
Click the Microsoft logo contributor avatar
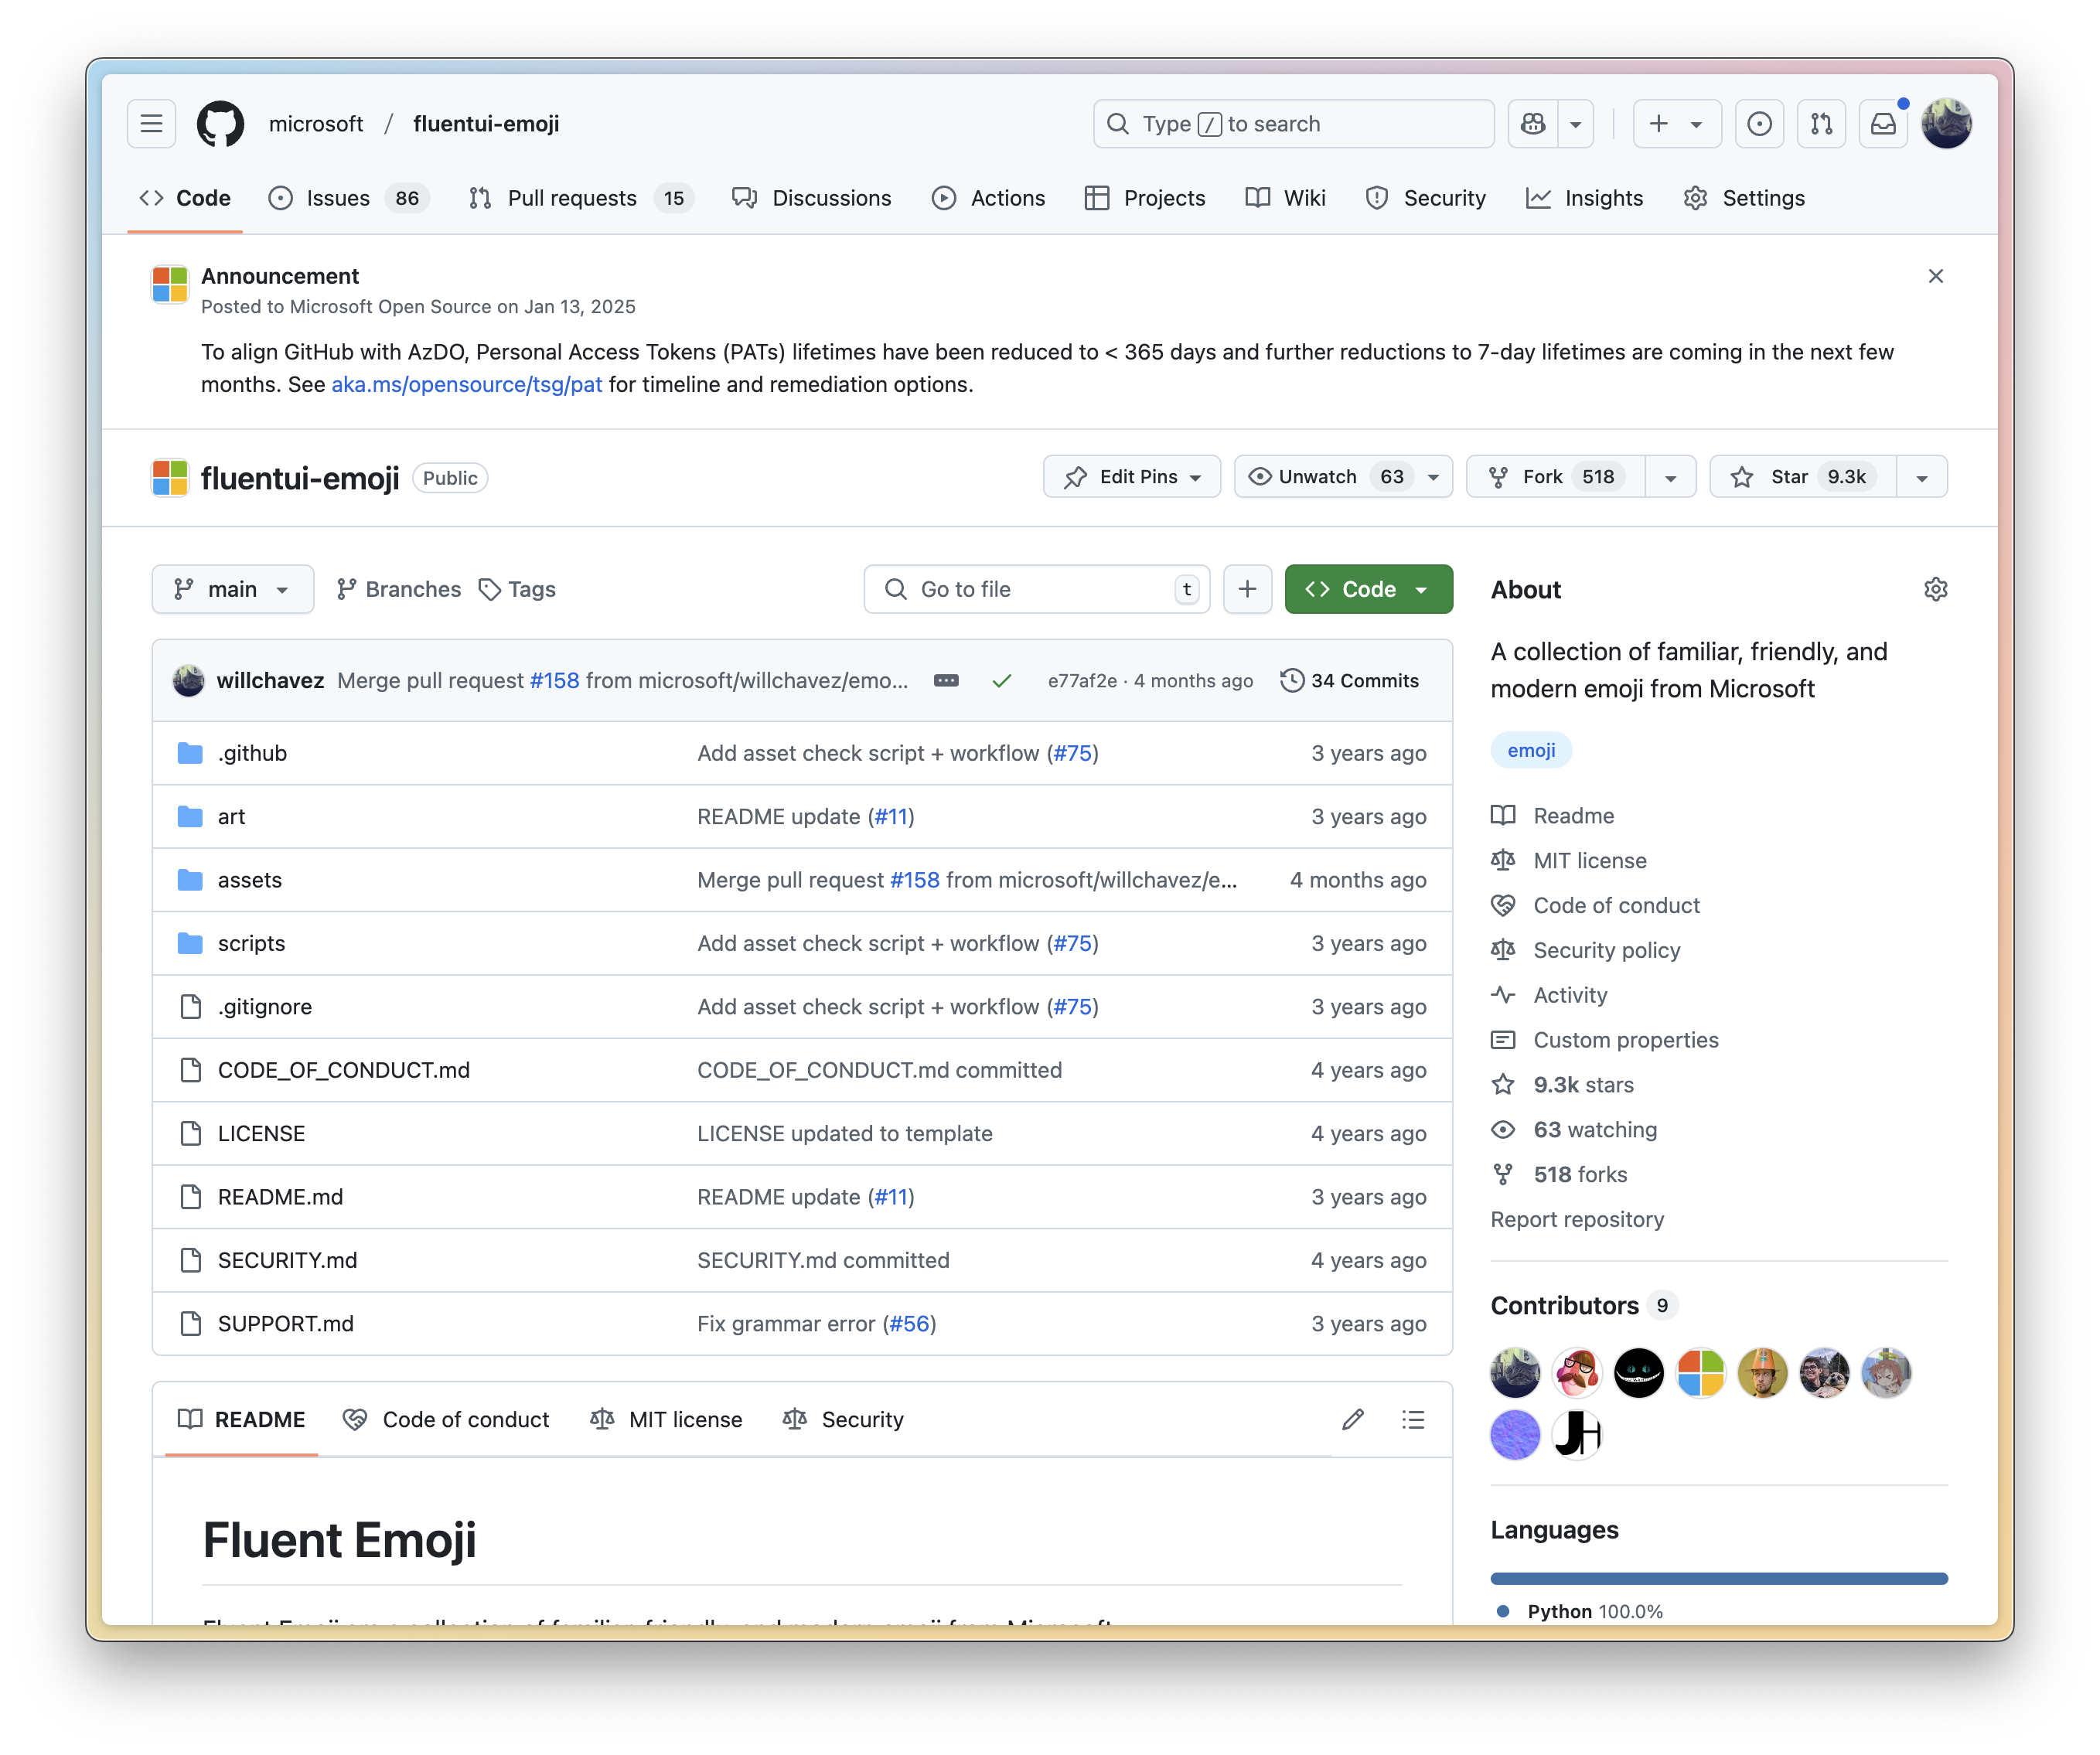pyautogui.click(x=1700, y=1372)
